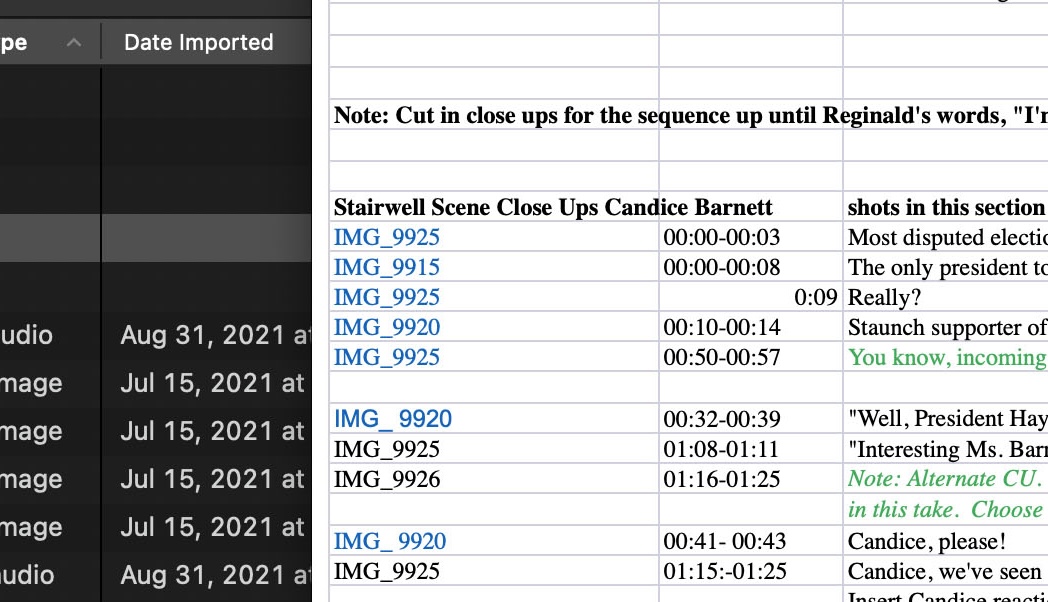1048x602 pixels.
Task: Select the green "You know, incoming" cell
Action: click(x=945, y=358)
